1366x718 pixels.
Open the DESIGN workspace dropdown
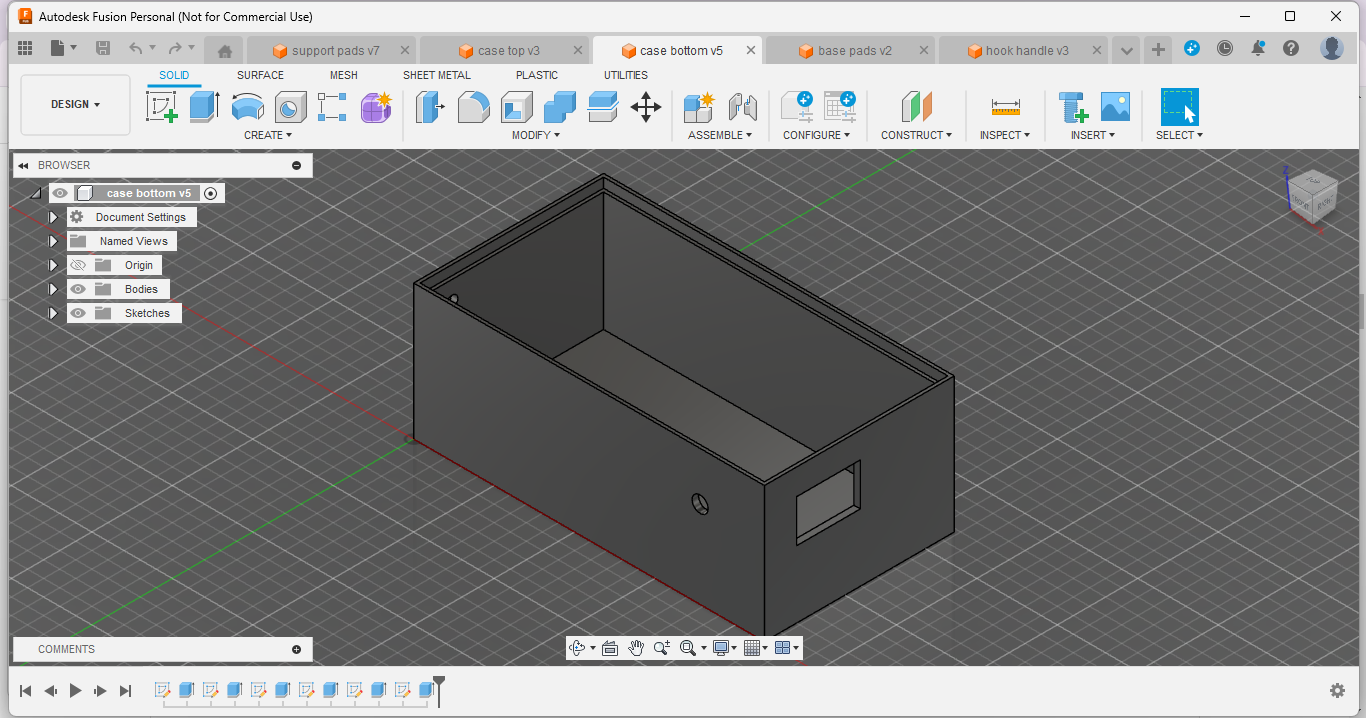tap(76, 104)
